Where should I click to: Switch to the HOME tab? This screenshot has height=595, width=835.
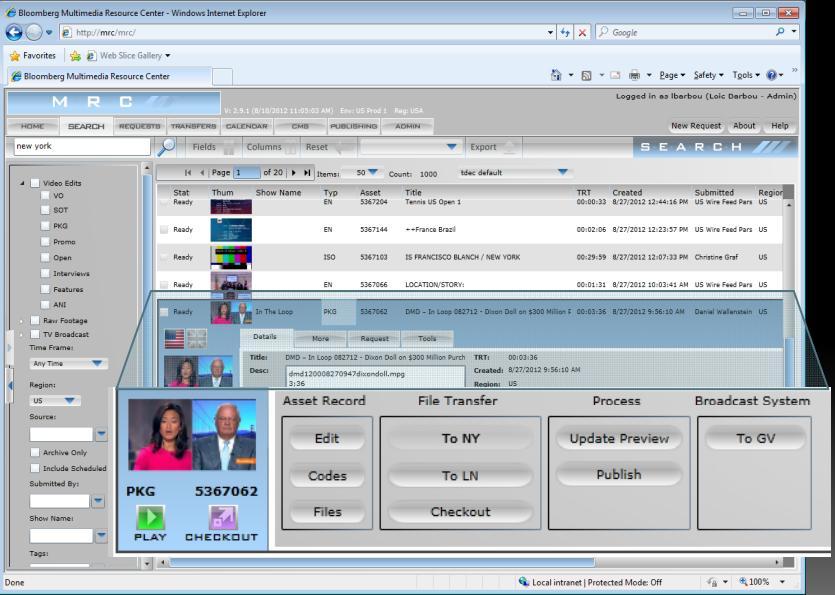32,126
